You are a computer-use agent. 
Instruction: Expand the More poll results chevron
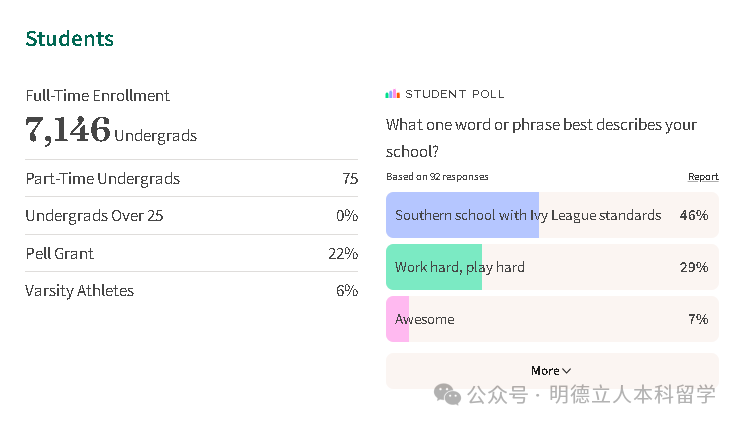(567, 371)
